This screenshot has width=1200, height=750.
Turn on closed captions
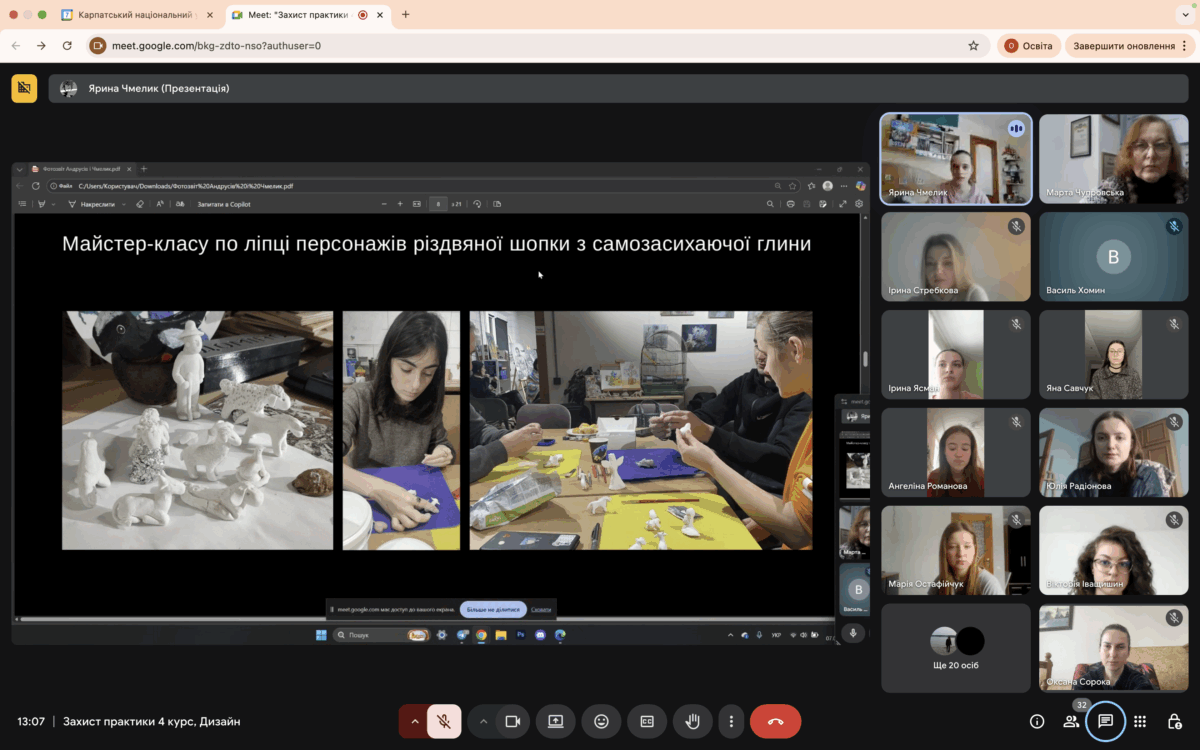pos(647,721)
